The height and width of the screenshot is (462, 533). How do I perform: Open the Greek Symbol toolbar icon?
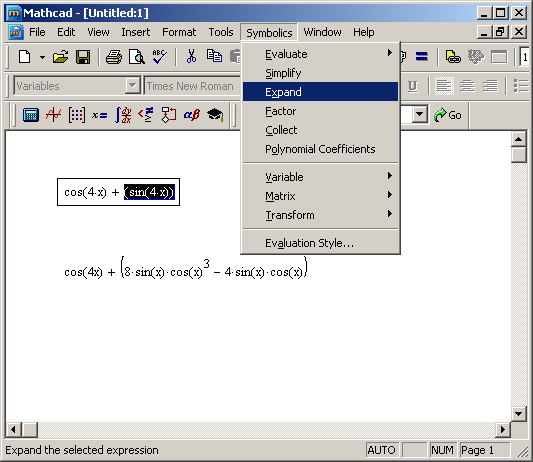[192, 115]
